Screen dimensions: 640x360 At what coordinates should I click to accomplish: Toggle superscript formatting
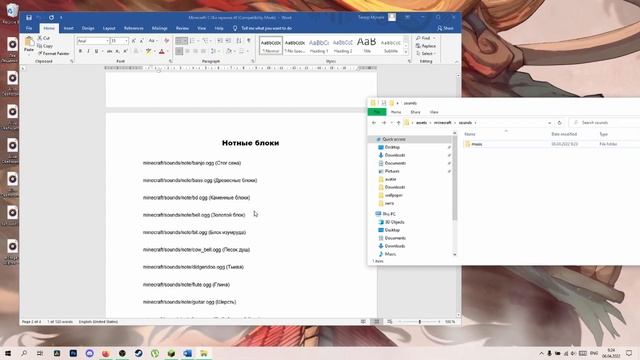tap(125, 51)
